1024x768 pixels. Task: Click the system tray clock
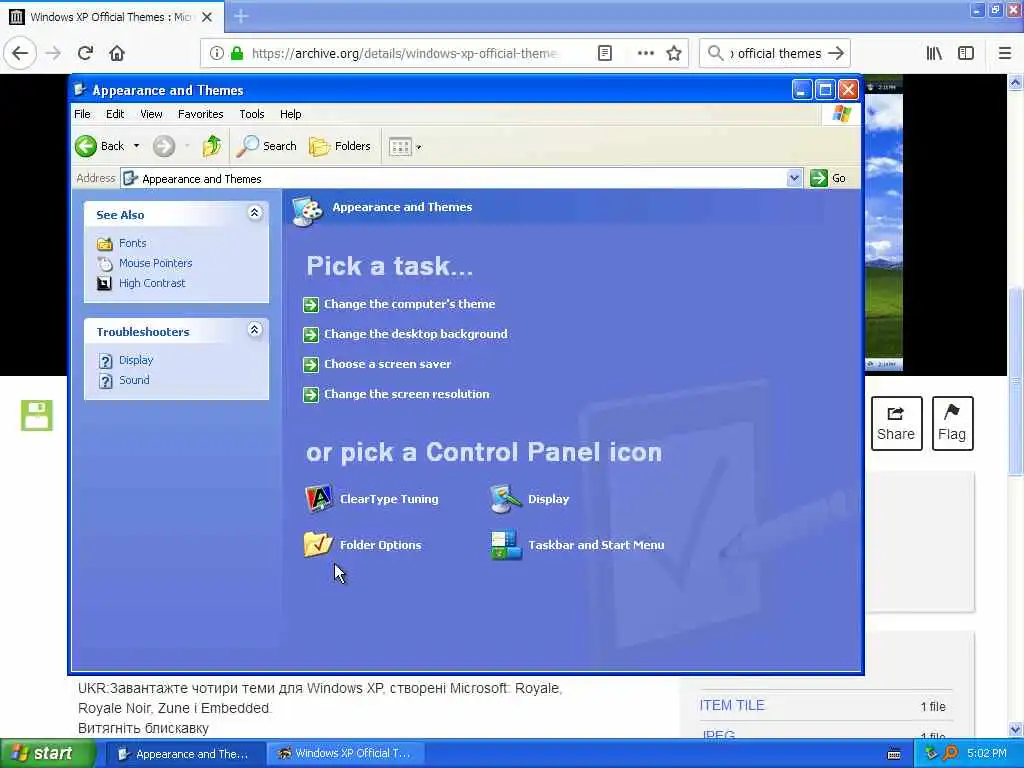click(x=986, y=754)
